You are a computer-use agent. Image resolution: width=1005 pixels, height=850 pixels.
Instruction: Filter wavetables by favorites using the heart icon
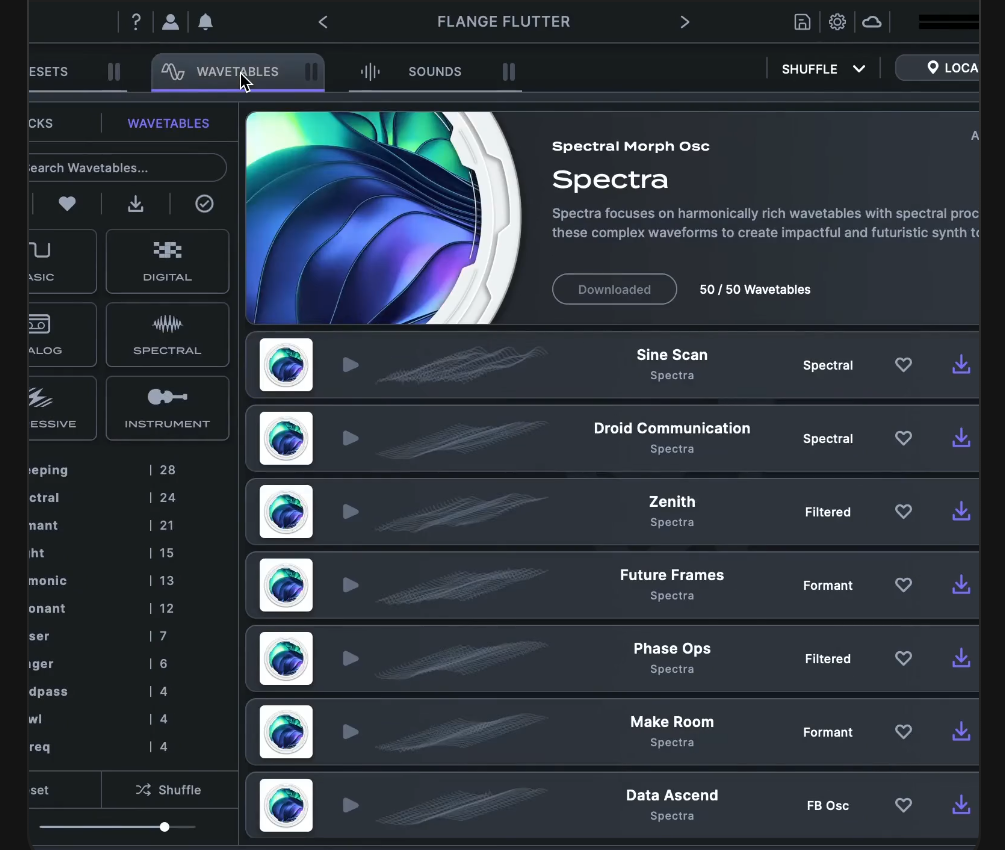pos(66,204)
